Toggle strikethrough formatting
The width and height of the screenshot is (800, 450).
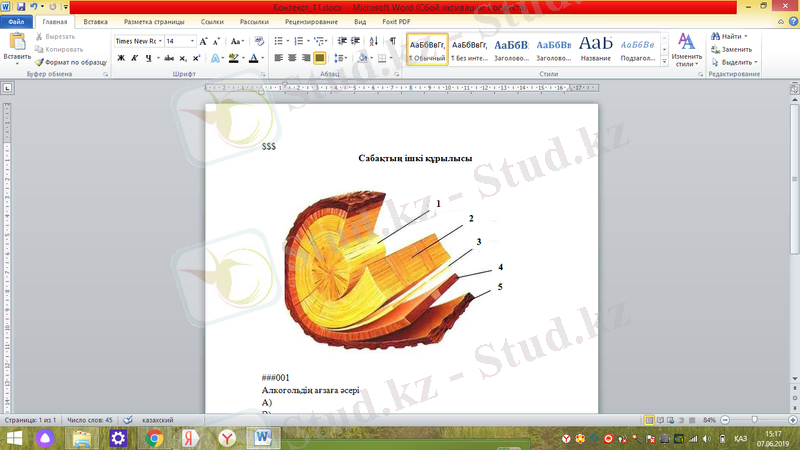pyautogui.click(x=169, y=58)
